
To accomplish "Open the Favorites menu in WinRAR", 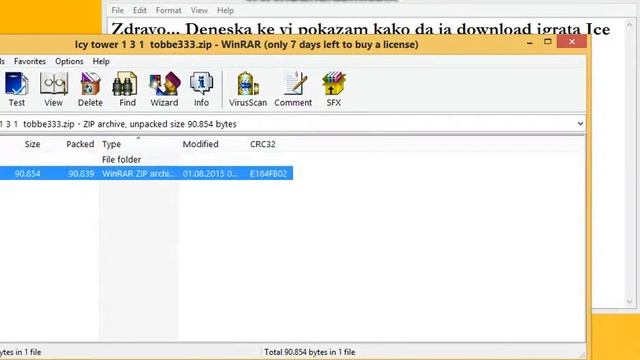I will [30, 61].
